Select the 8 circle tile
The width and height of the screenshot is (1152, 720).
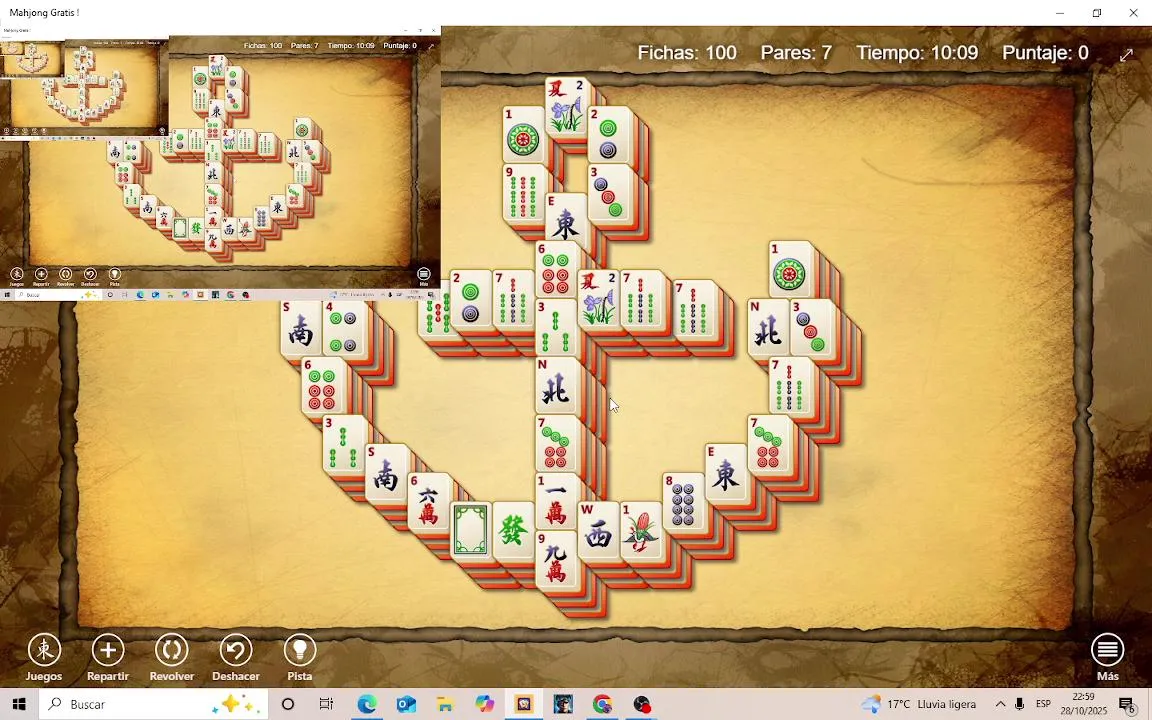tap(684, 500)
